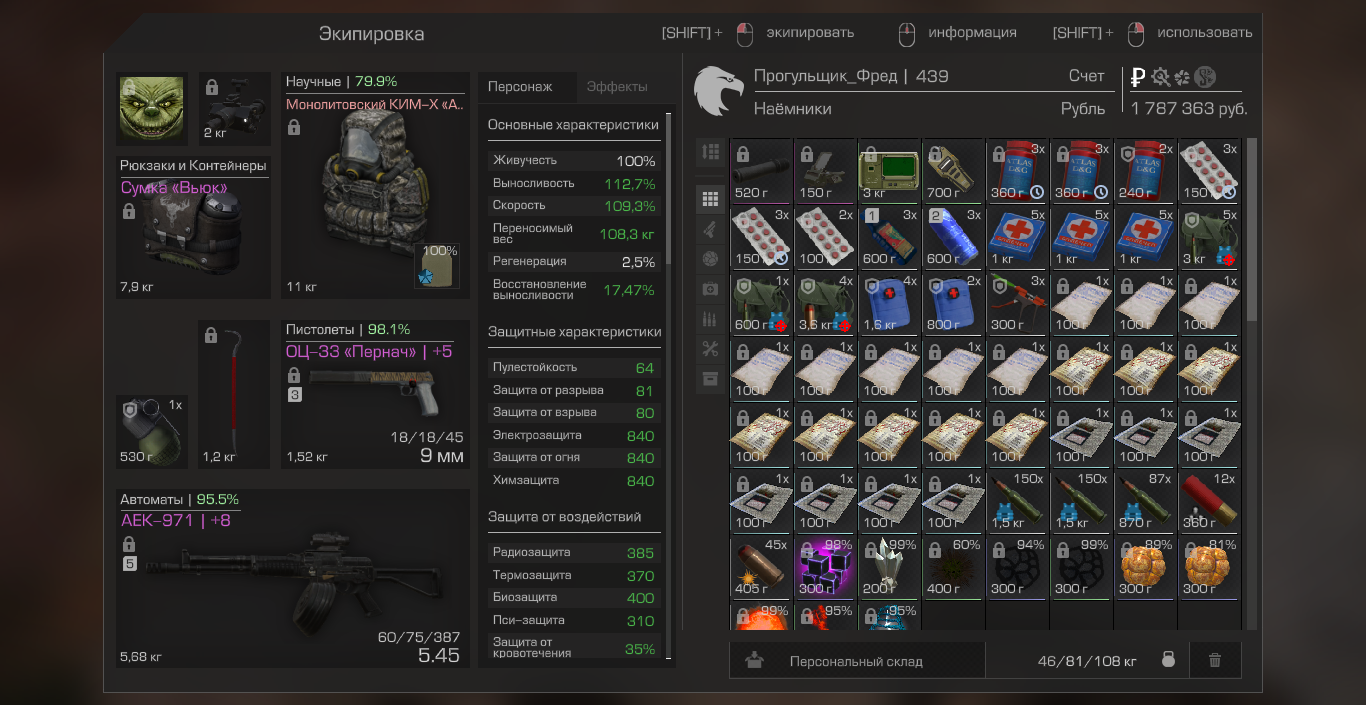Click the Пси-защита 310 stat row
The image size is (1366, 705).
[573, 620]
